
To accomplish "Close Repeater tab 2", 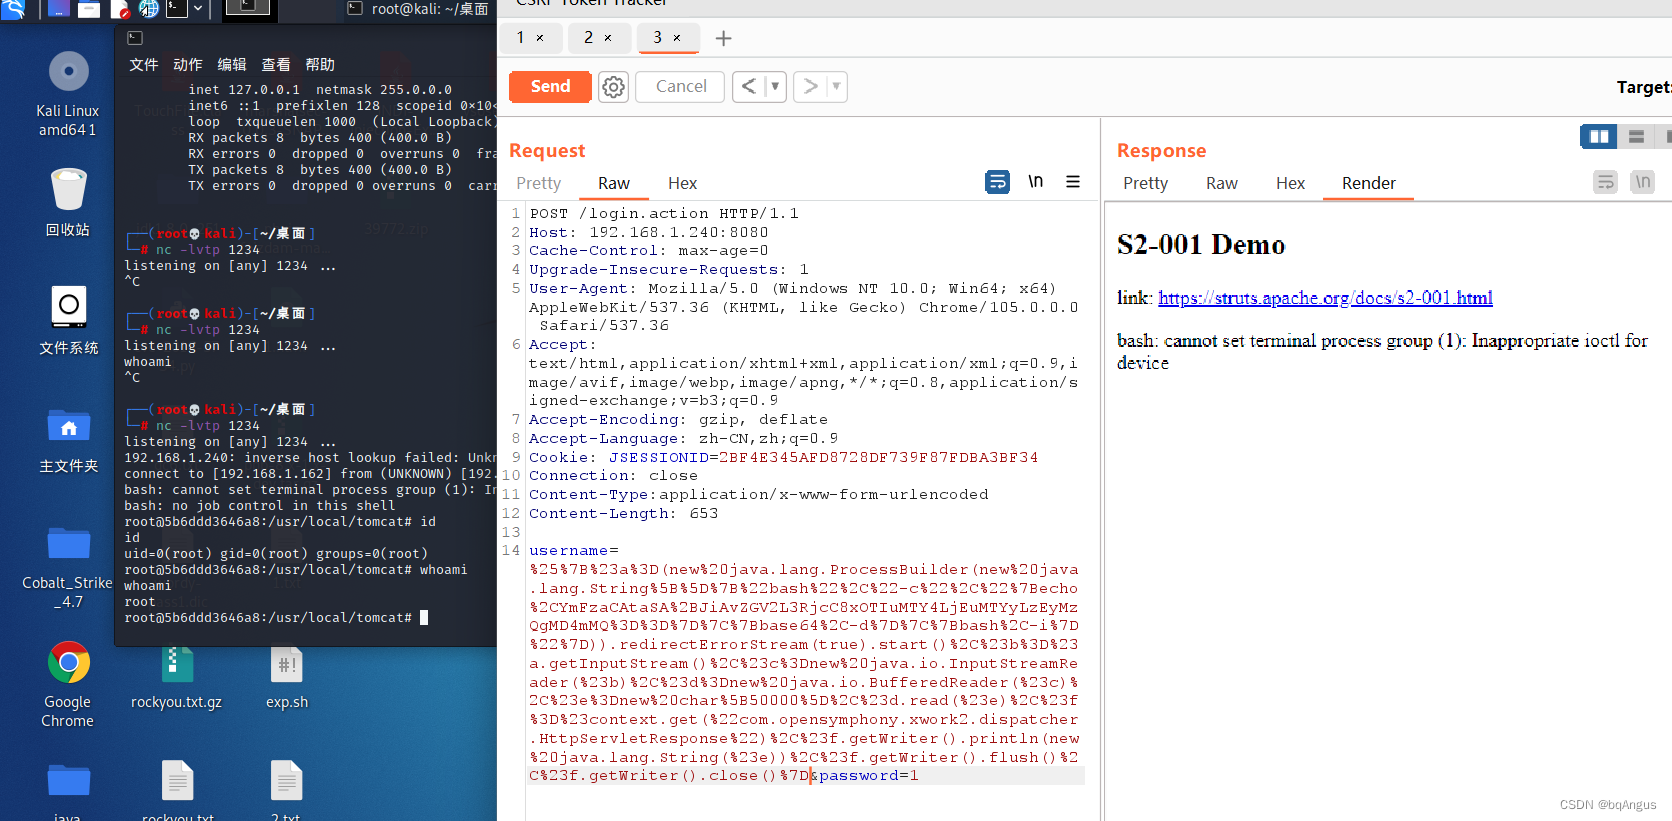I will tap(608, 38).
